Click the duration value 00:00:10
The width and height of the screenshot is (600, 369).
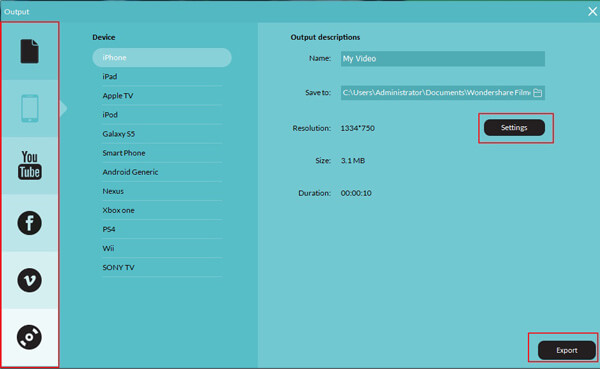pos(356,193)
